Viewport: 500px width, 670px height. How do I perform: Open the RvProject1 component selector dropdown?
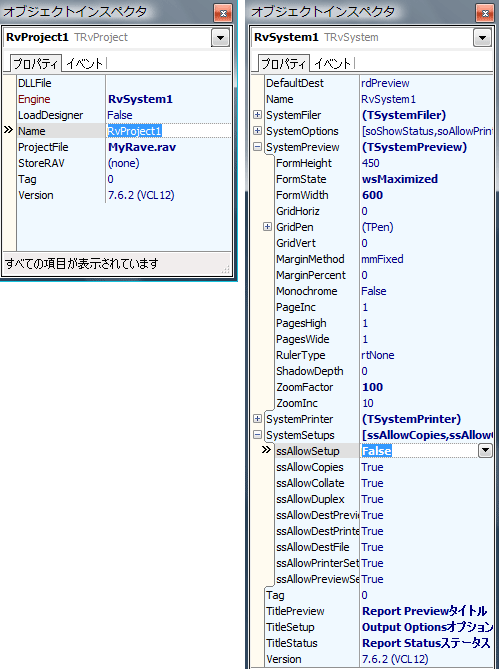coord(221,38)
